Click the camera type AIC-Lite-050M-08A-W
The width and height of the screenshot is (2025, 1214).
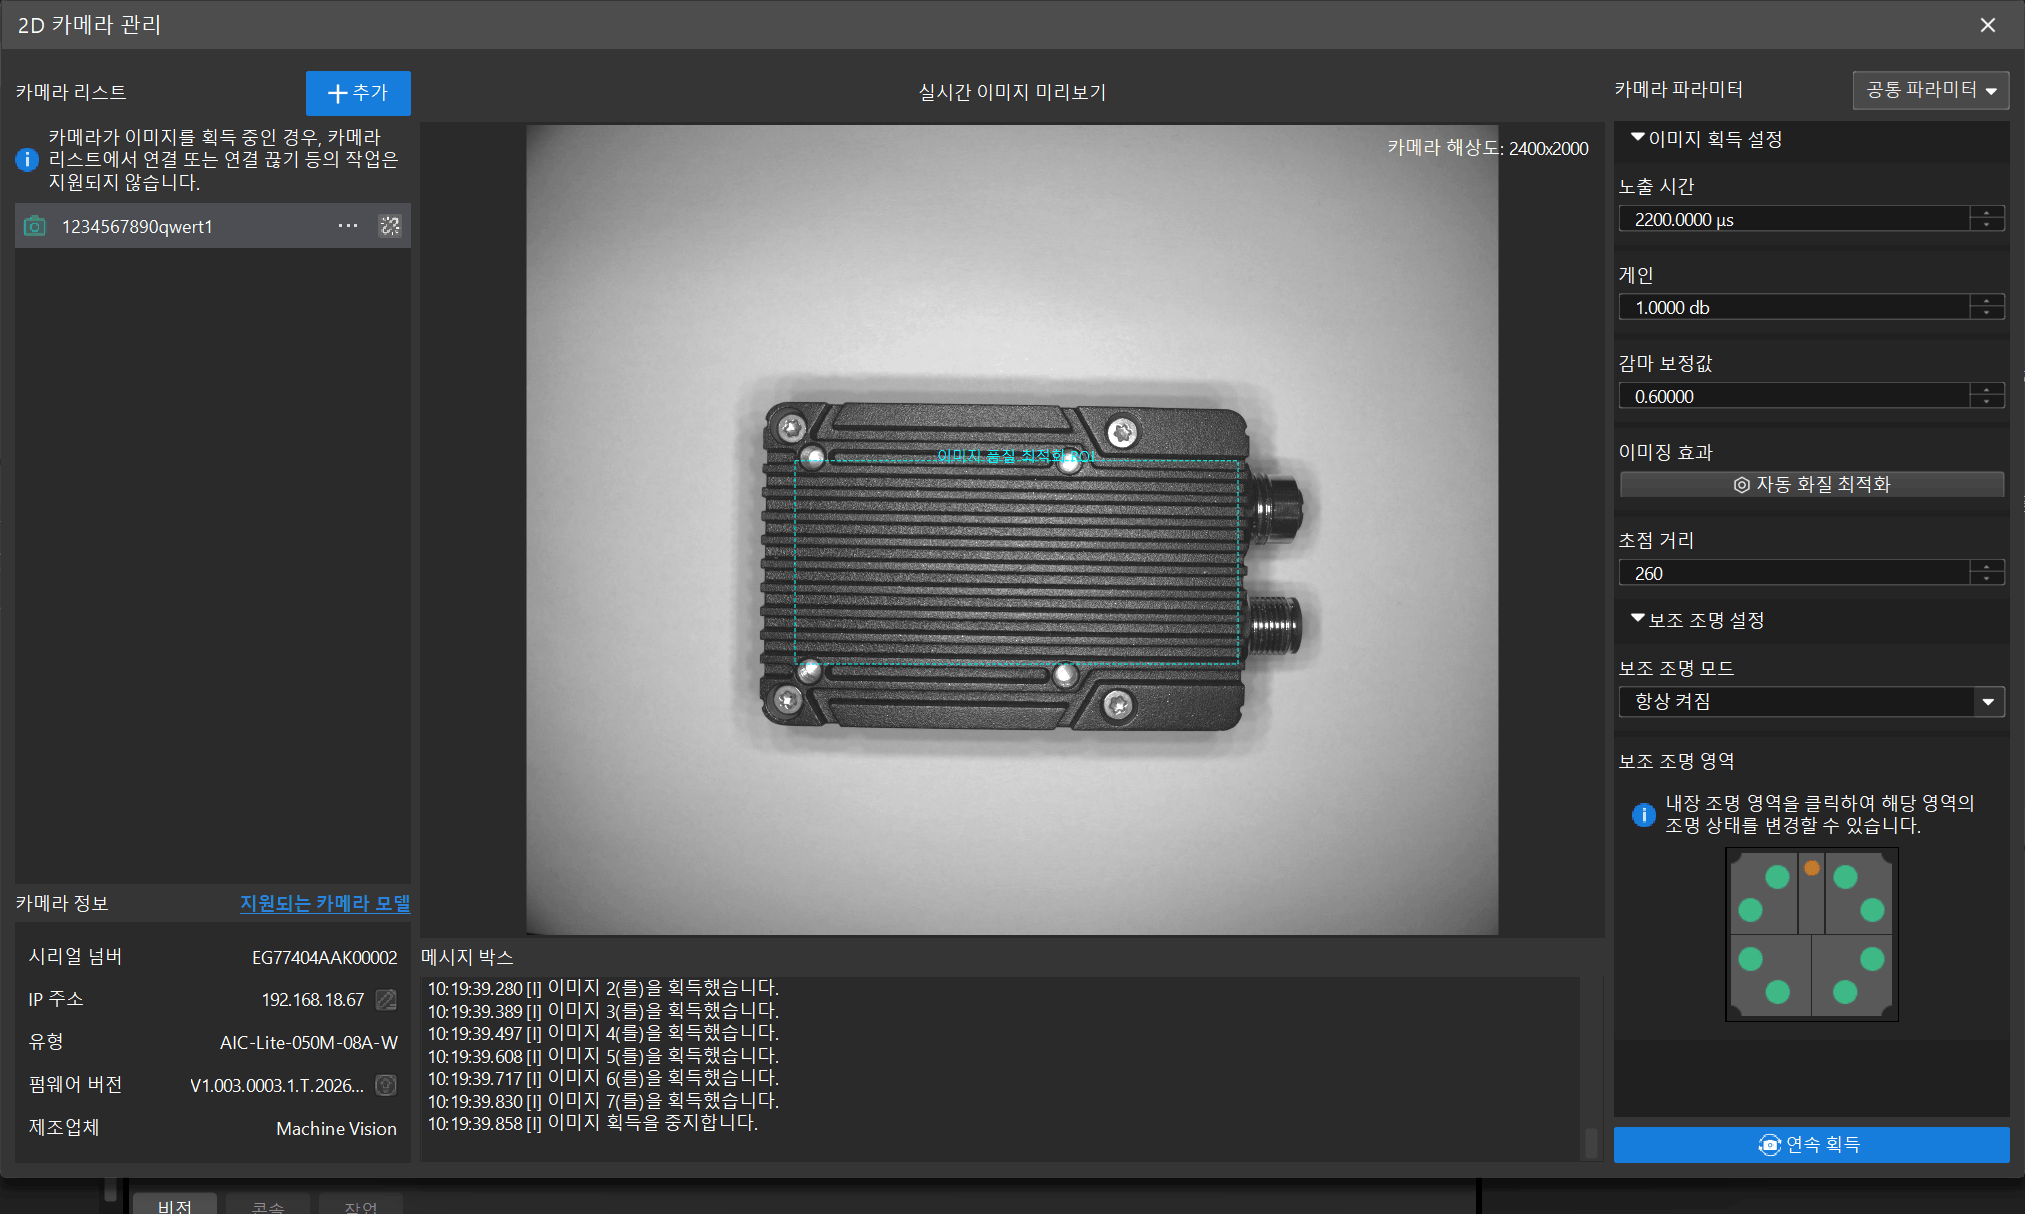[309, 1043]
